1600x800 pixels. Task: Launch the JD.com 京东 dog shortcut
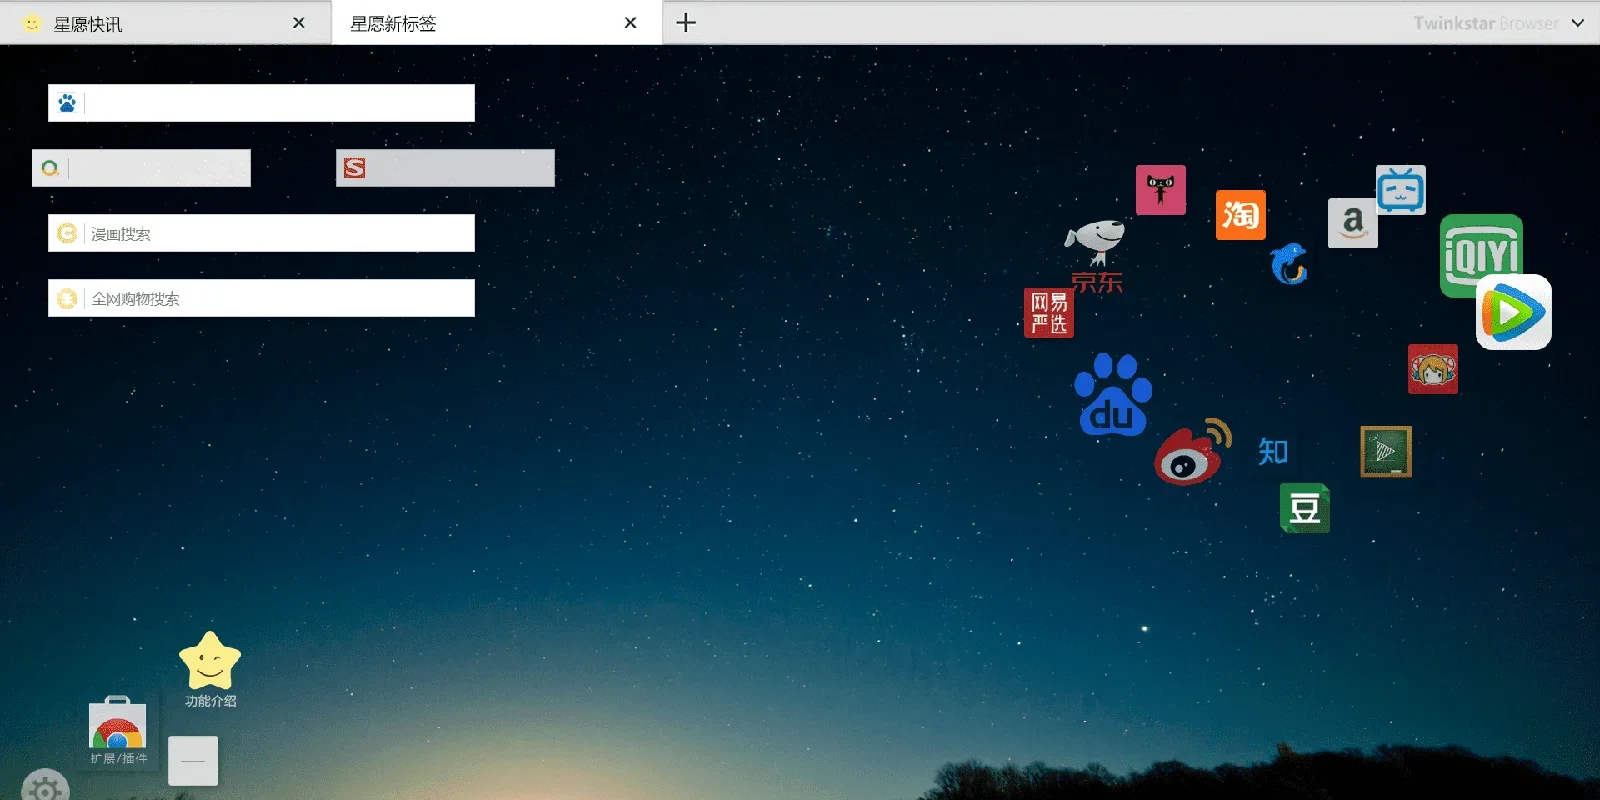(1095, 257)
